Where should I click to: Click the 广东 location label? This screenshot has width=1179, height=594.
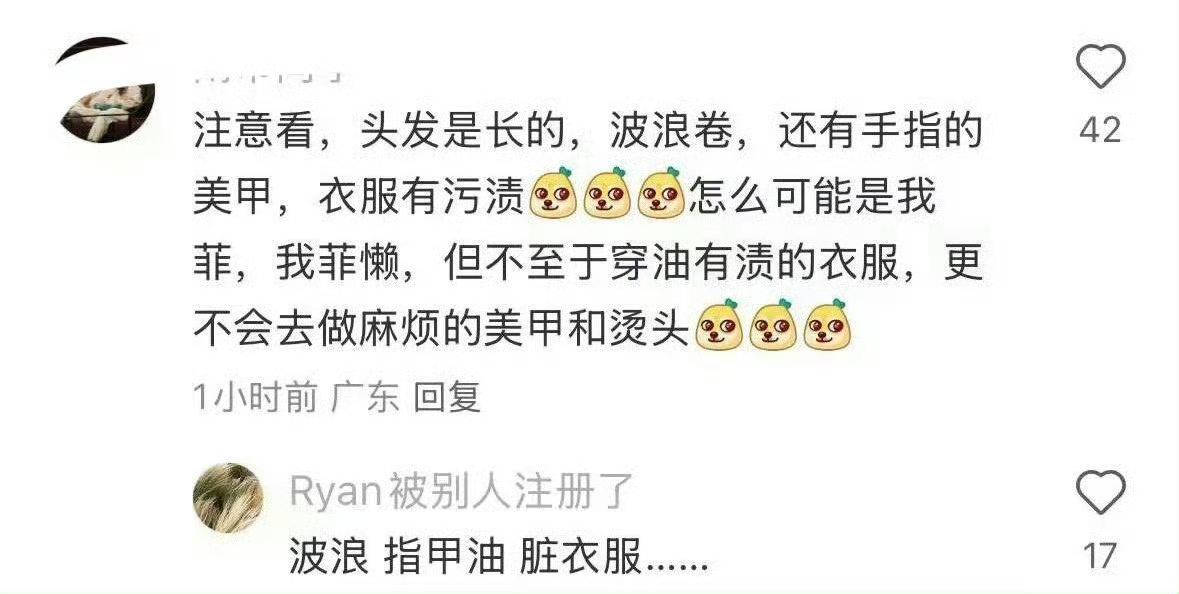pos(365,397)
